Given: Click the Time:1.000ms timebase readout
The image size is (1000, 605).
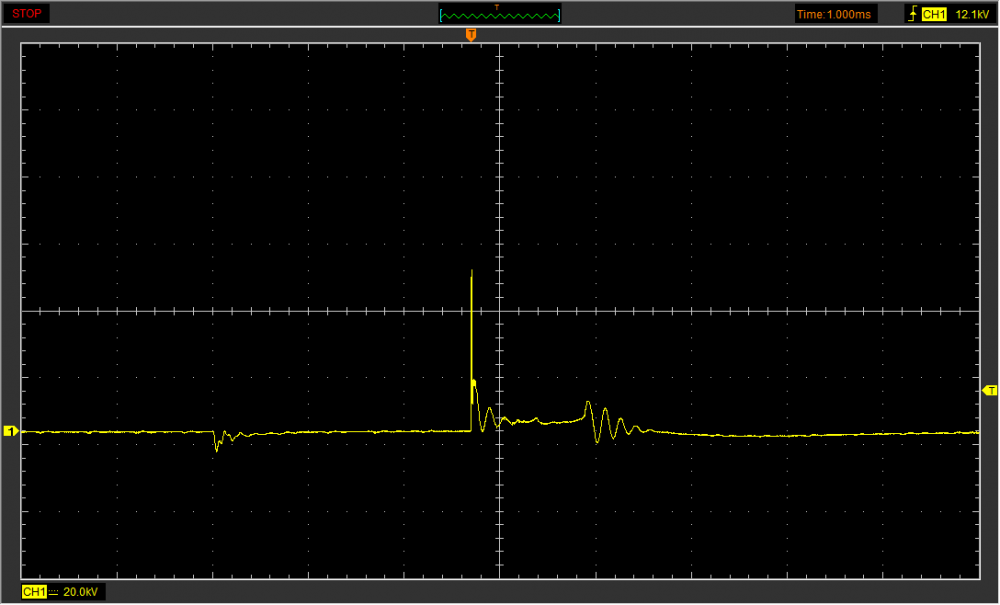Looking at the screenshot, I should [835, 14].
